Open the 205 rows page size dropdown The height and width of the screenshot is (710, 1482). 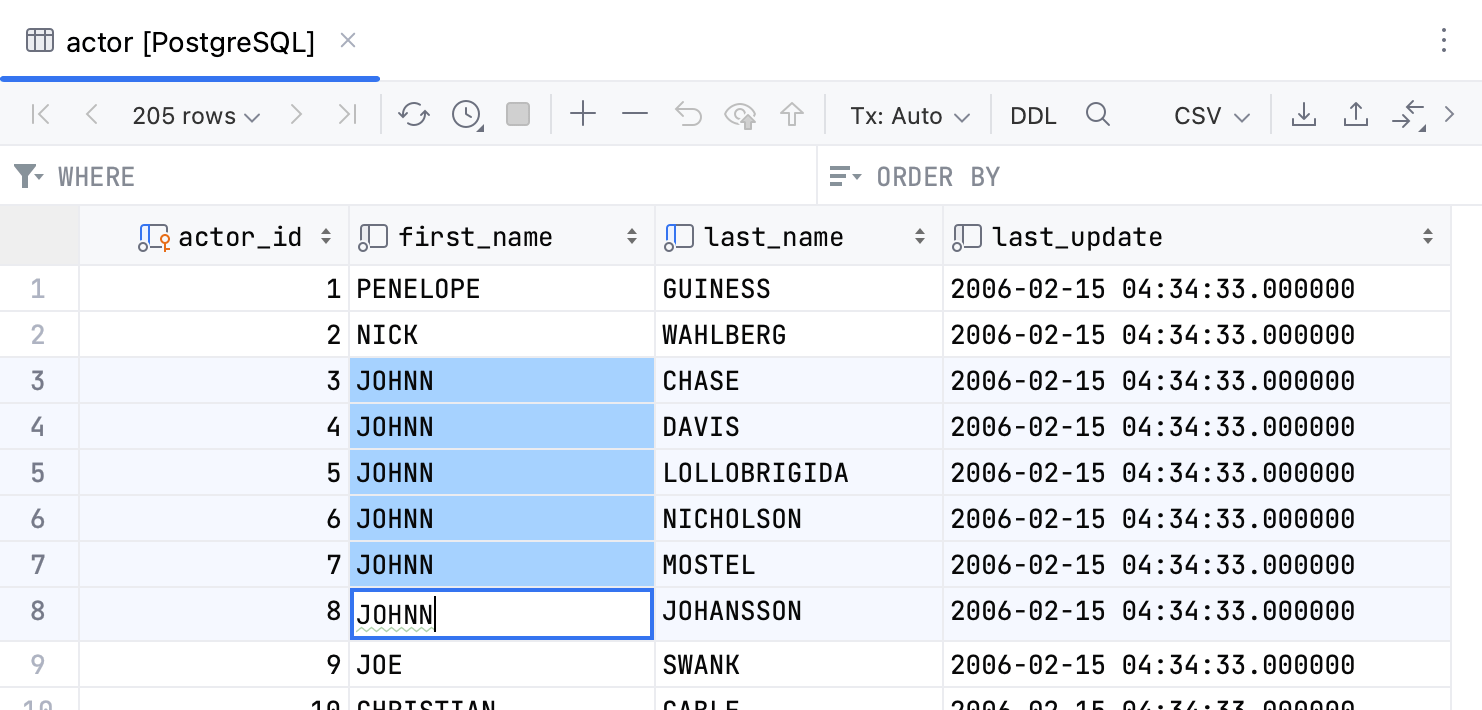(196, 114)
